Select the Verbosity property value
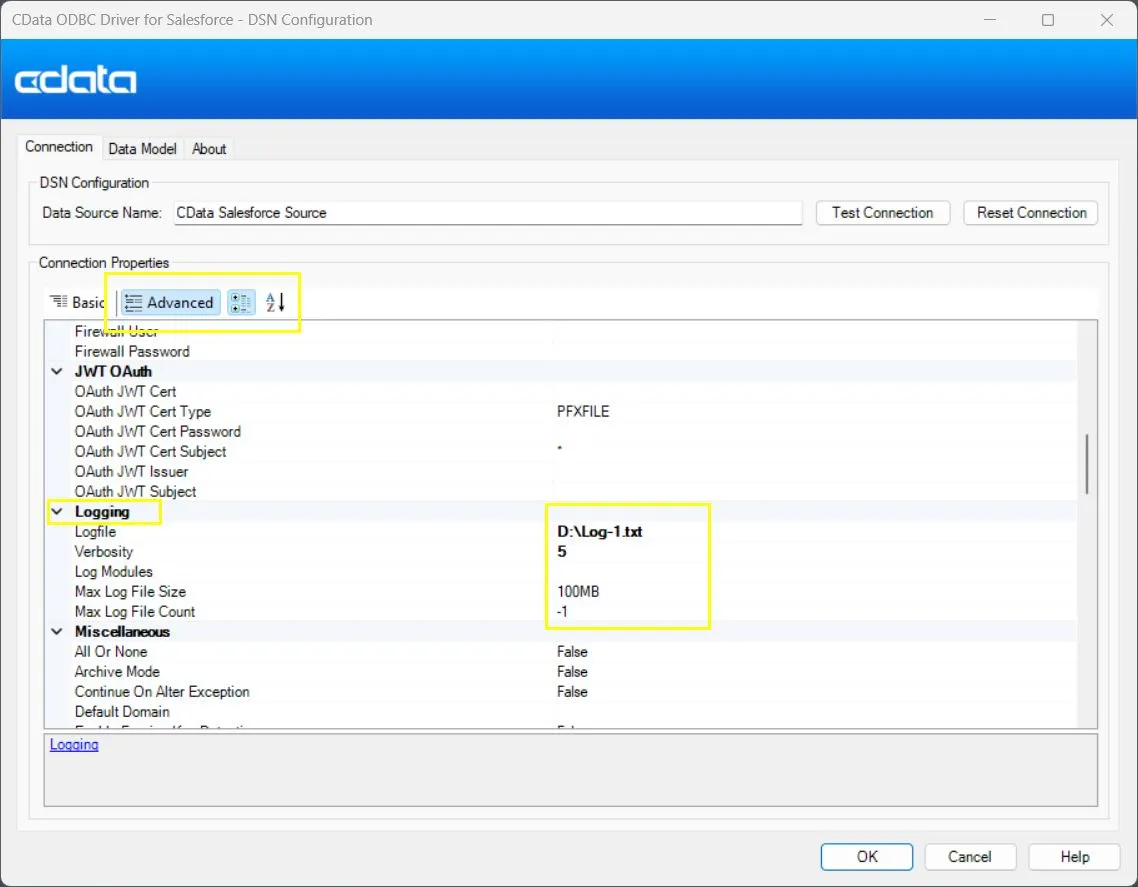The width and height of the screenshot is (1138, 887). click(x=600, y=552)
